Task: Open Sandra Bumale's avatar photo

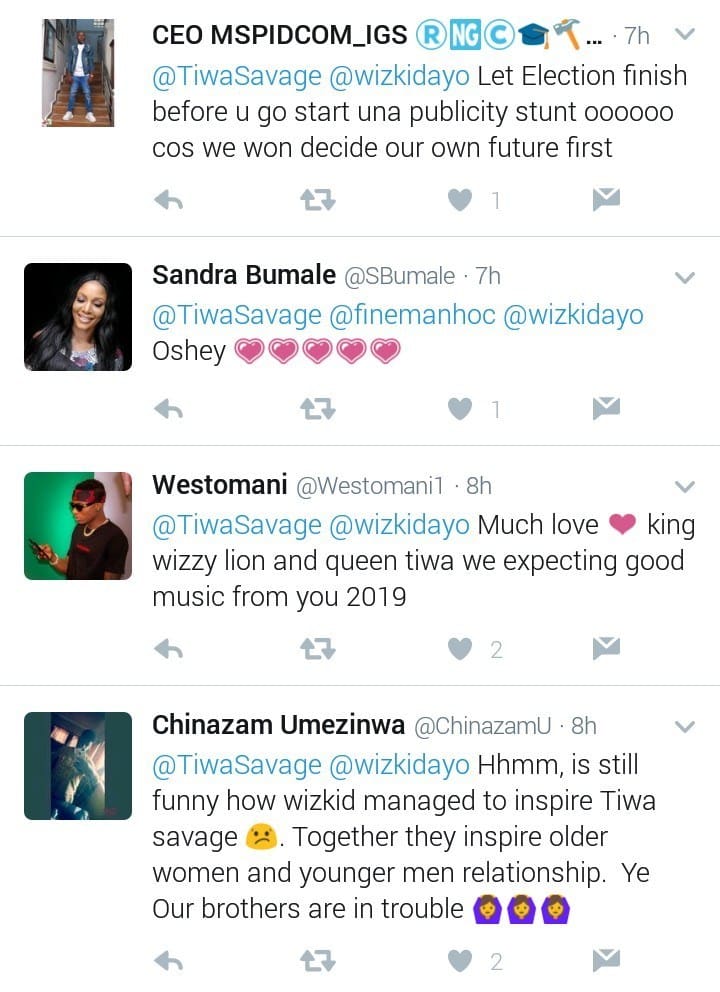Action: (x=78, y=317)
